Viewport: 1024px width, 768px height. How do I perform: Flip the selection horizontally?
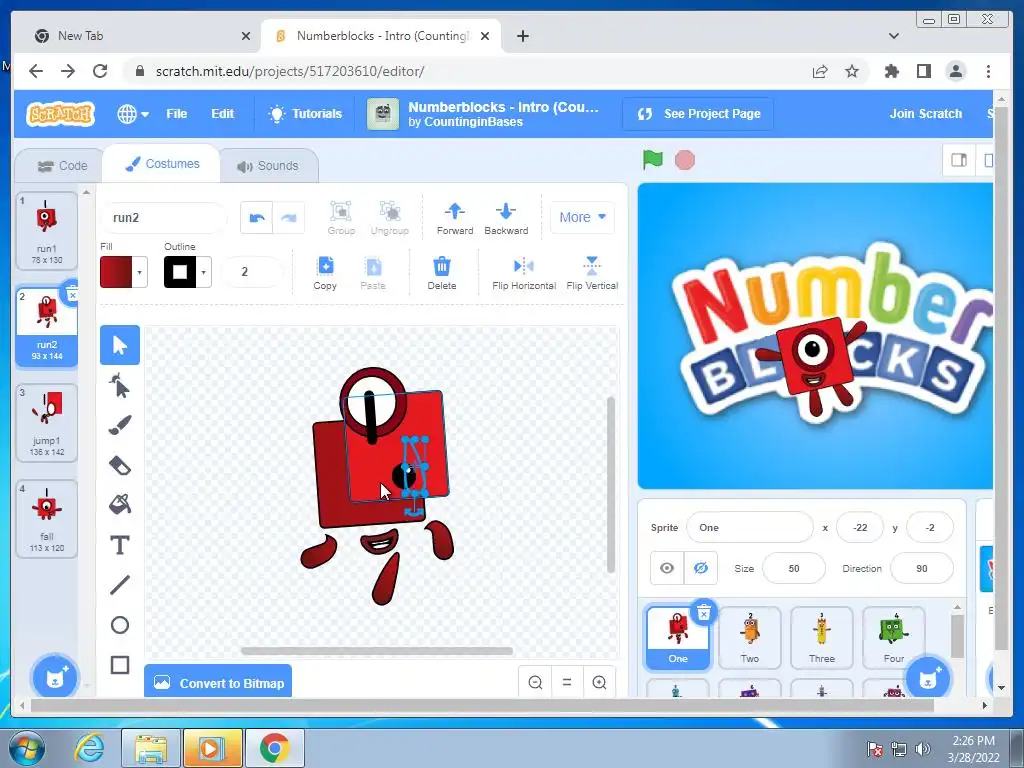[x=524, y=273]
